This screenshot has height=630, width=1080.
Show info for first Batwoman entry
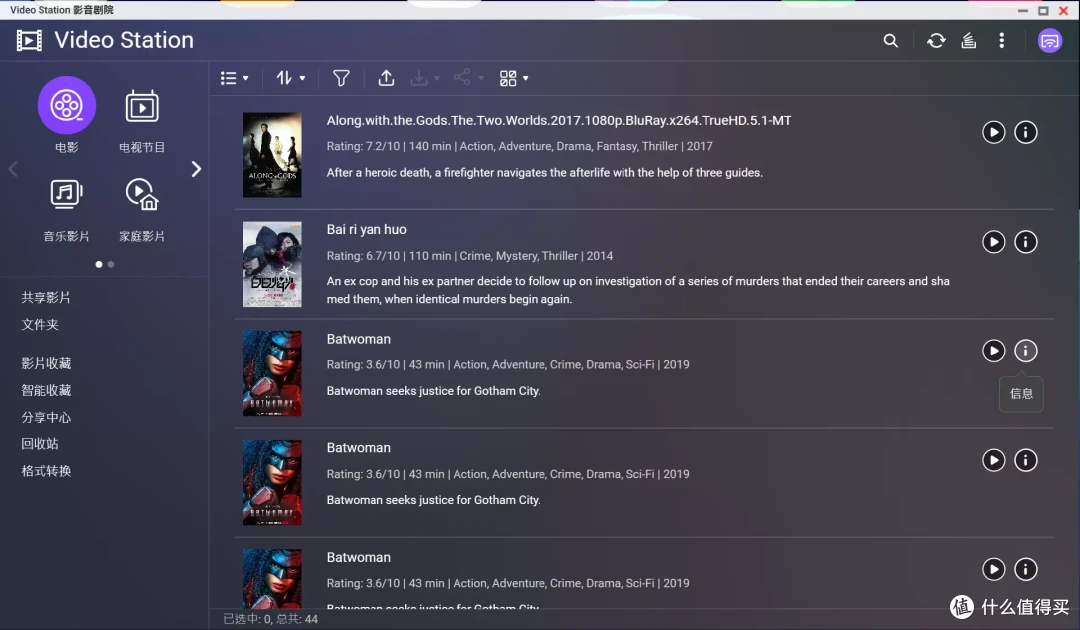coord(1026,351)
